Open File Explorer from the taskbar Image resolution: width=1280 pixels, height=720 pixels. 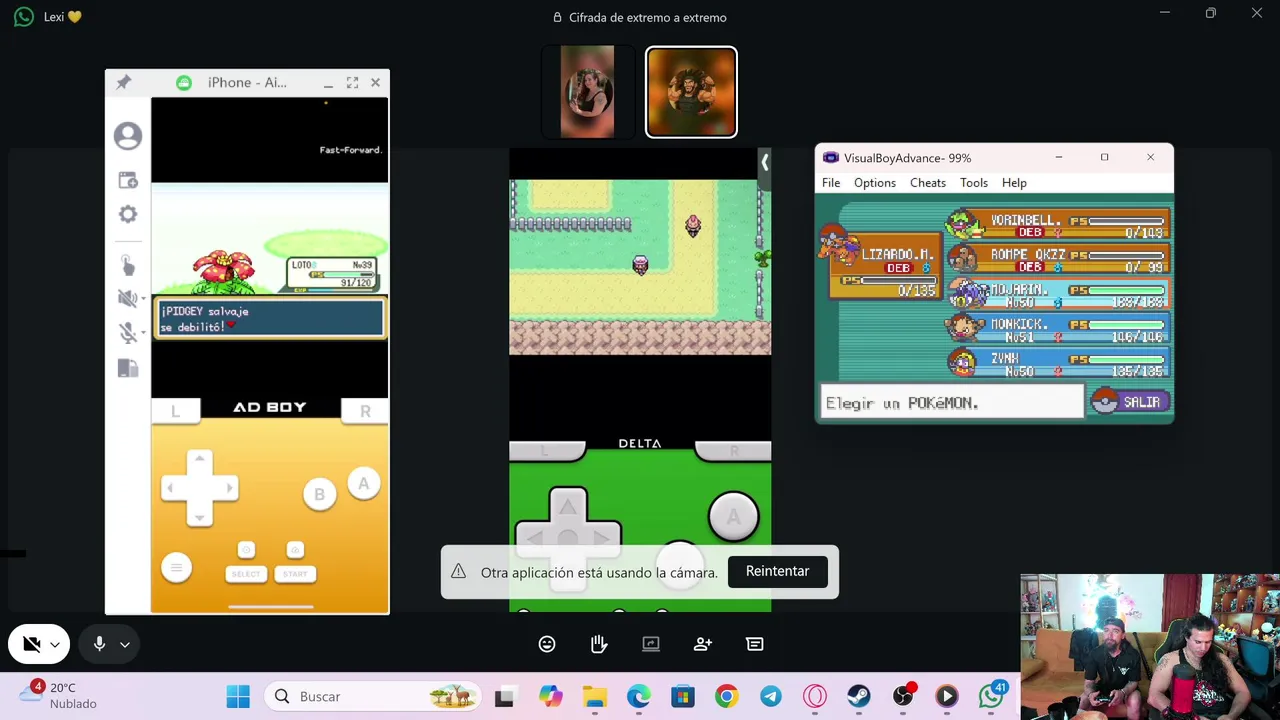tap(595, 696)
